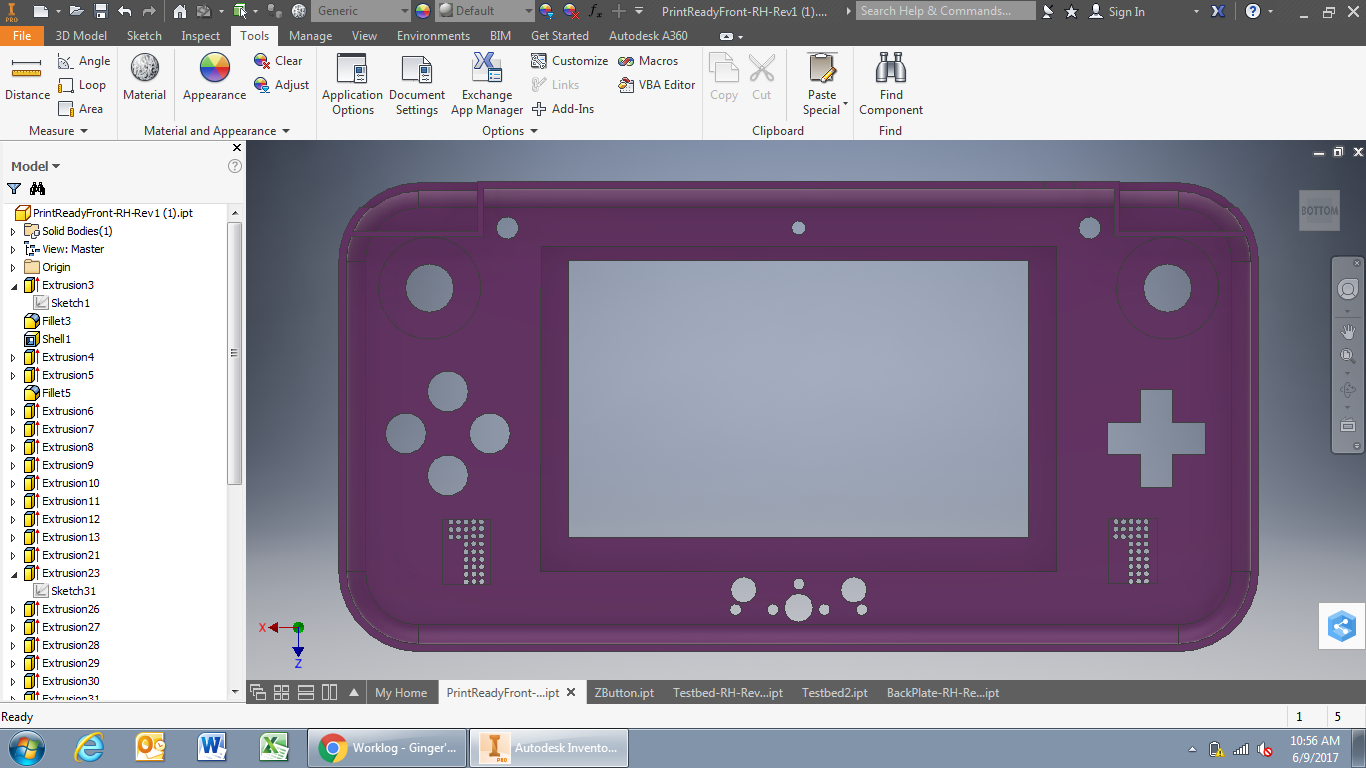Click the Paste Special clipboard icon

[x=822, y=68]
